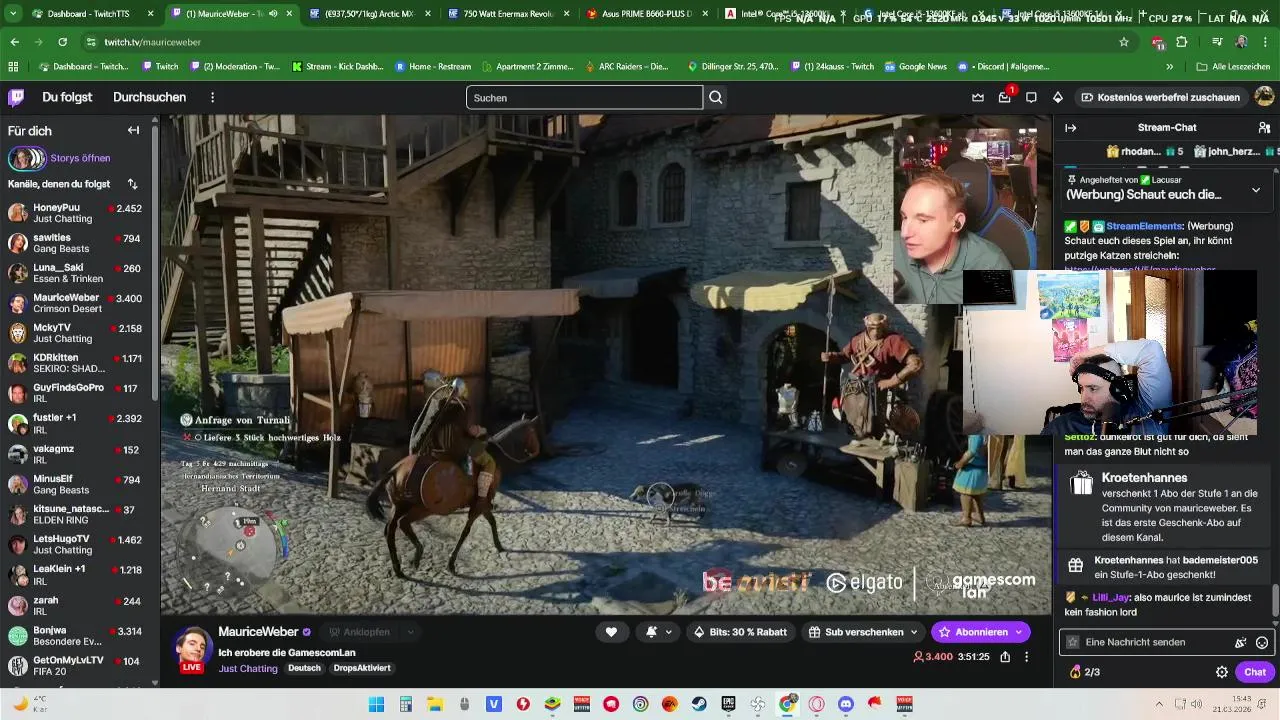Click Kostenlos werbefrei zuschauen button
This screenshot has height=720, width=1280.
pos(1160,97)
